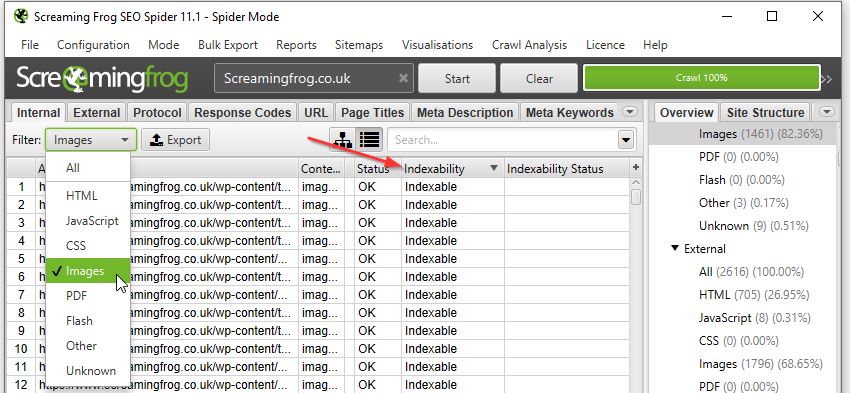Click the Start crawl button

click(457, 79)
